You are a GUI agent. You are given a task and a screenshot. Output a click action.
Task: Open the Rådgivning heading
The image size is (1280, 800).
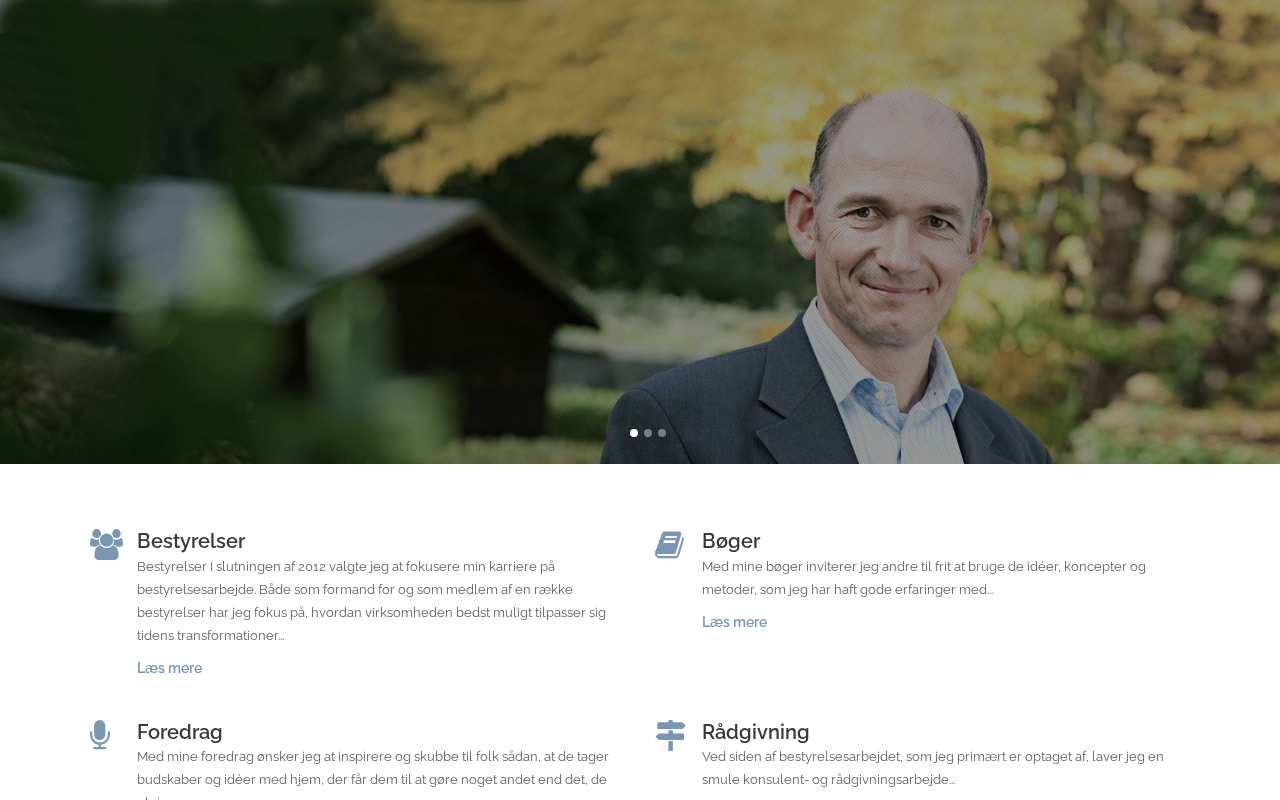click(756, 732)
